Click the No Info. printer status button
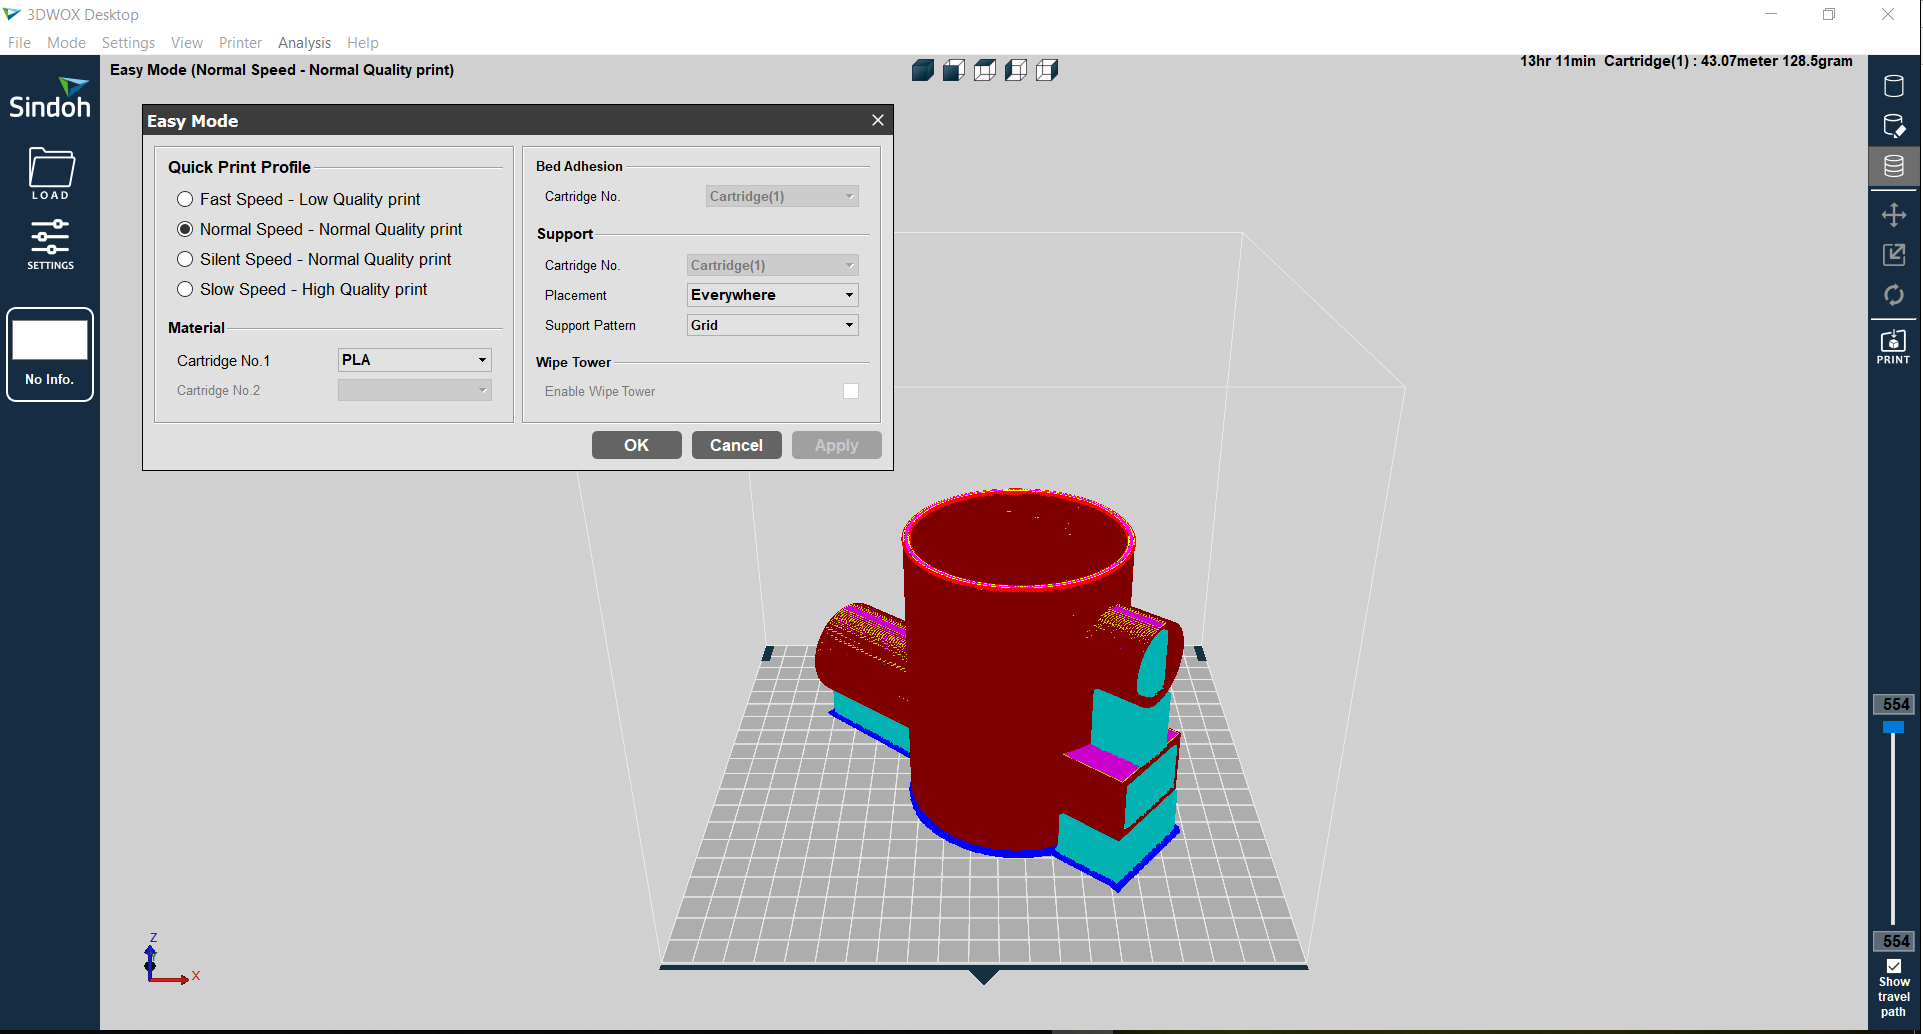 point(50,354)
